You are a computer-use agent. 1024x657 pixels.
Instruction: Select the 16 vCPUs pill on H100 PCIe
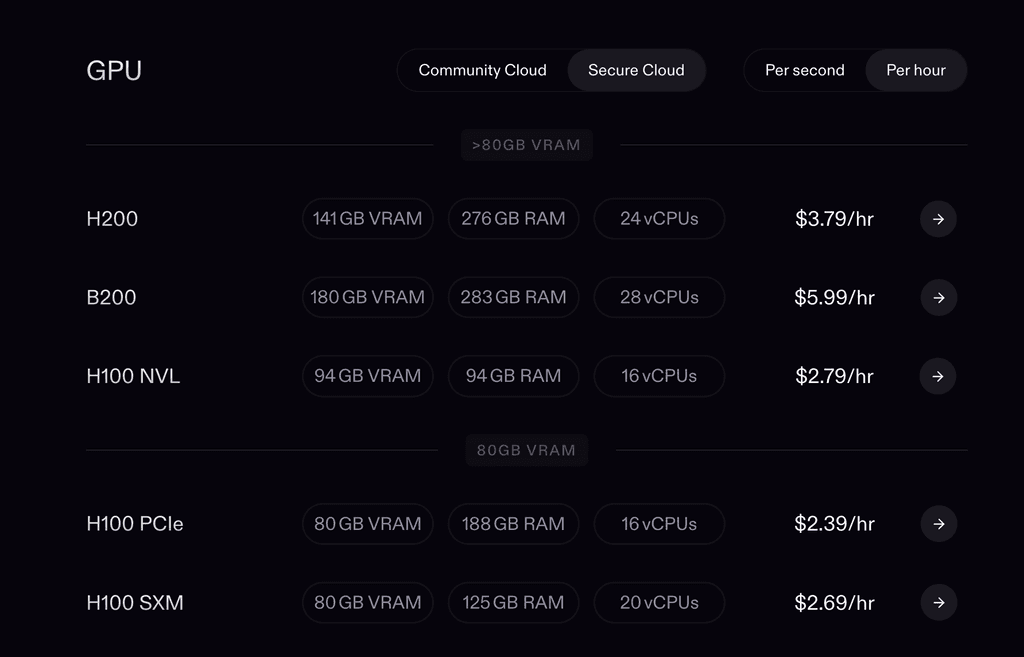click(659, 524)
